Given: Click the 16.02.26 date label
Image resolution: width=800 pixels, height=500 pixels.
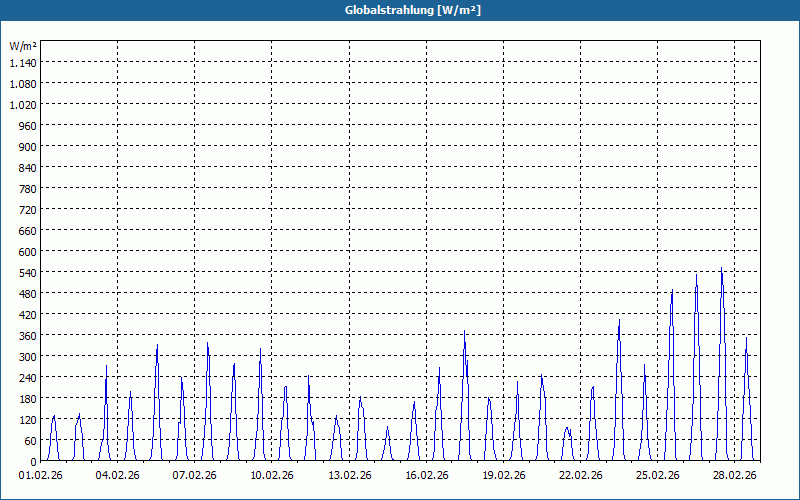Looking at the screenshot, I should (x=427, y=476).
